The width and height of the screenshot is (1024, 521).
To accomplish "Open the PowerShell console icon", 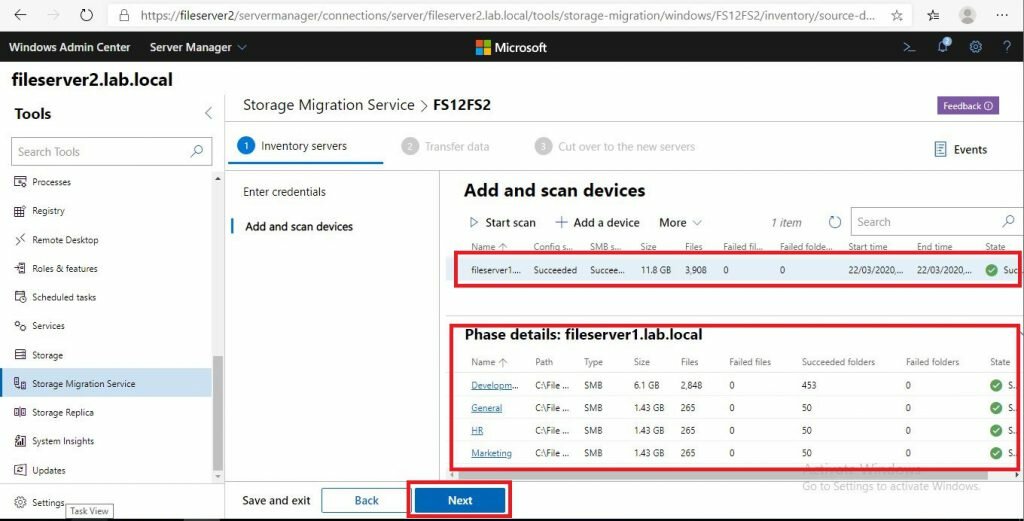I will pos(909,47).
